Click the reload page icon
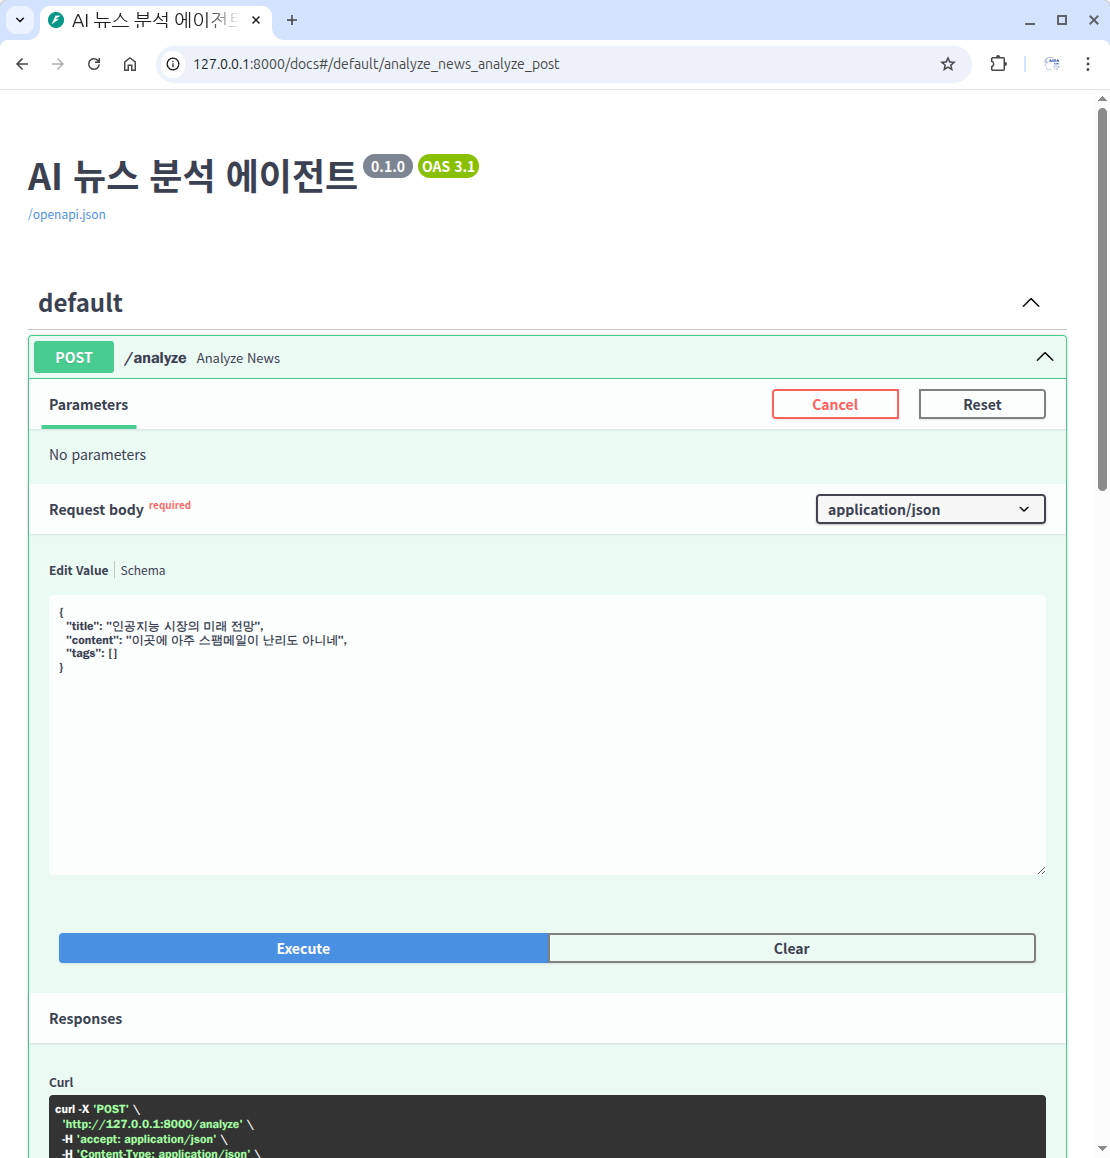This screenshot has width=1110, height=1158. tap(94, 64)
